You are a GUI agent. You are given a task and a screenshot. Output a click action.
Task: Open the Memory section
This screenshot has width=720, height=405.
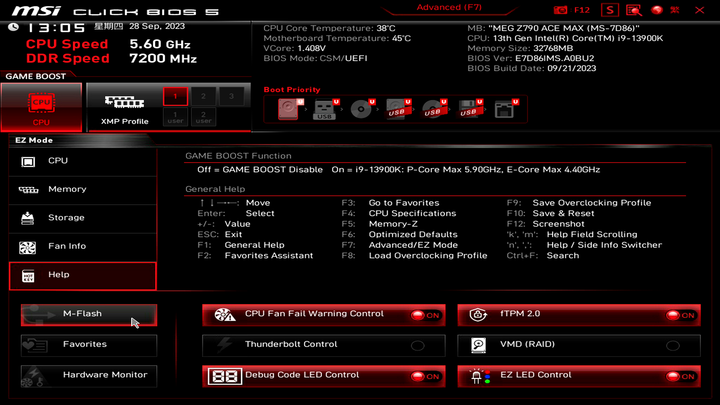[83, 190]
